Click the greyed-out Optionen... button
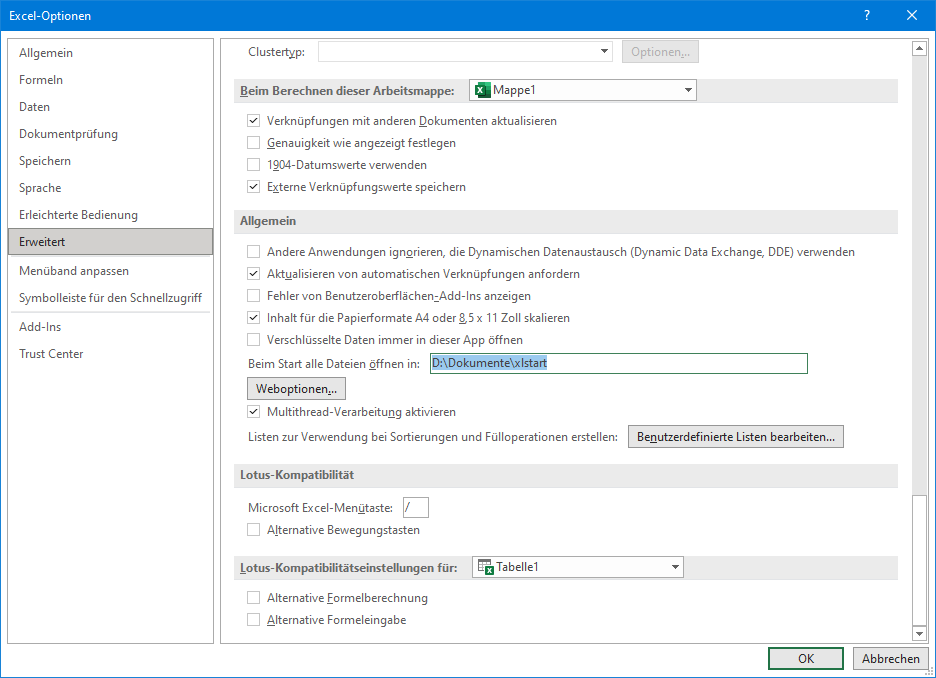This screenshot has height=678, width=936. click(660, 52)
